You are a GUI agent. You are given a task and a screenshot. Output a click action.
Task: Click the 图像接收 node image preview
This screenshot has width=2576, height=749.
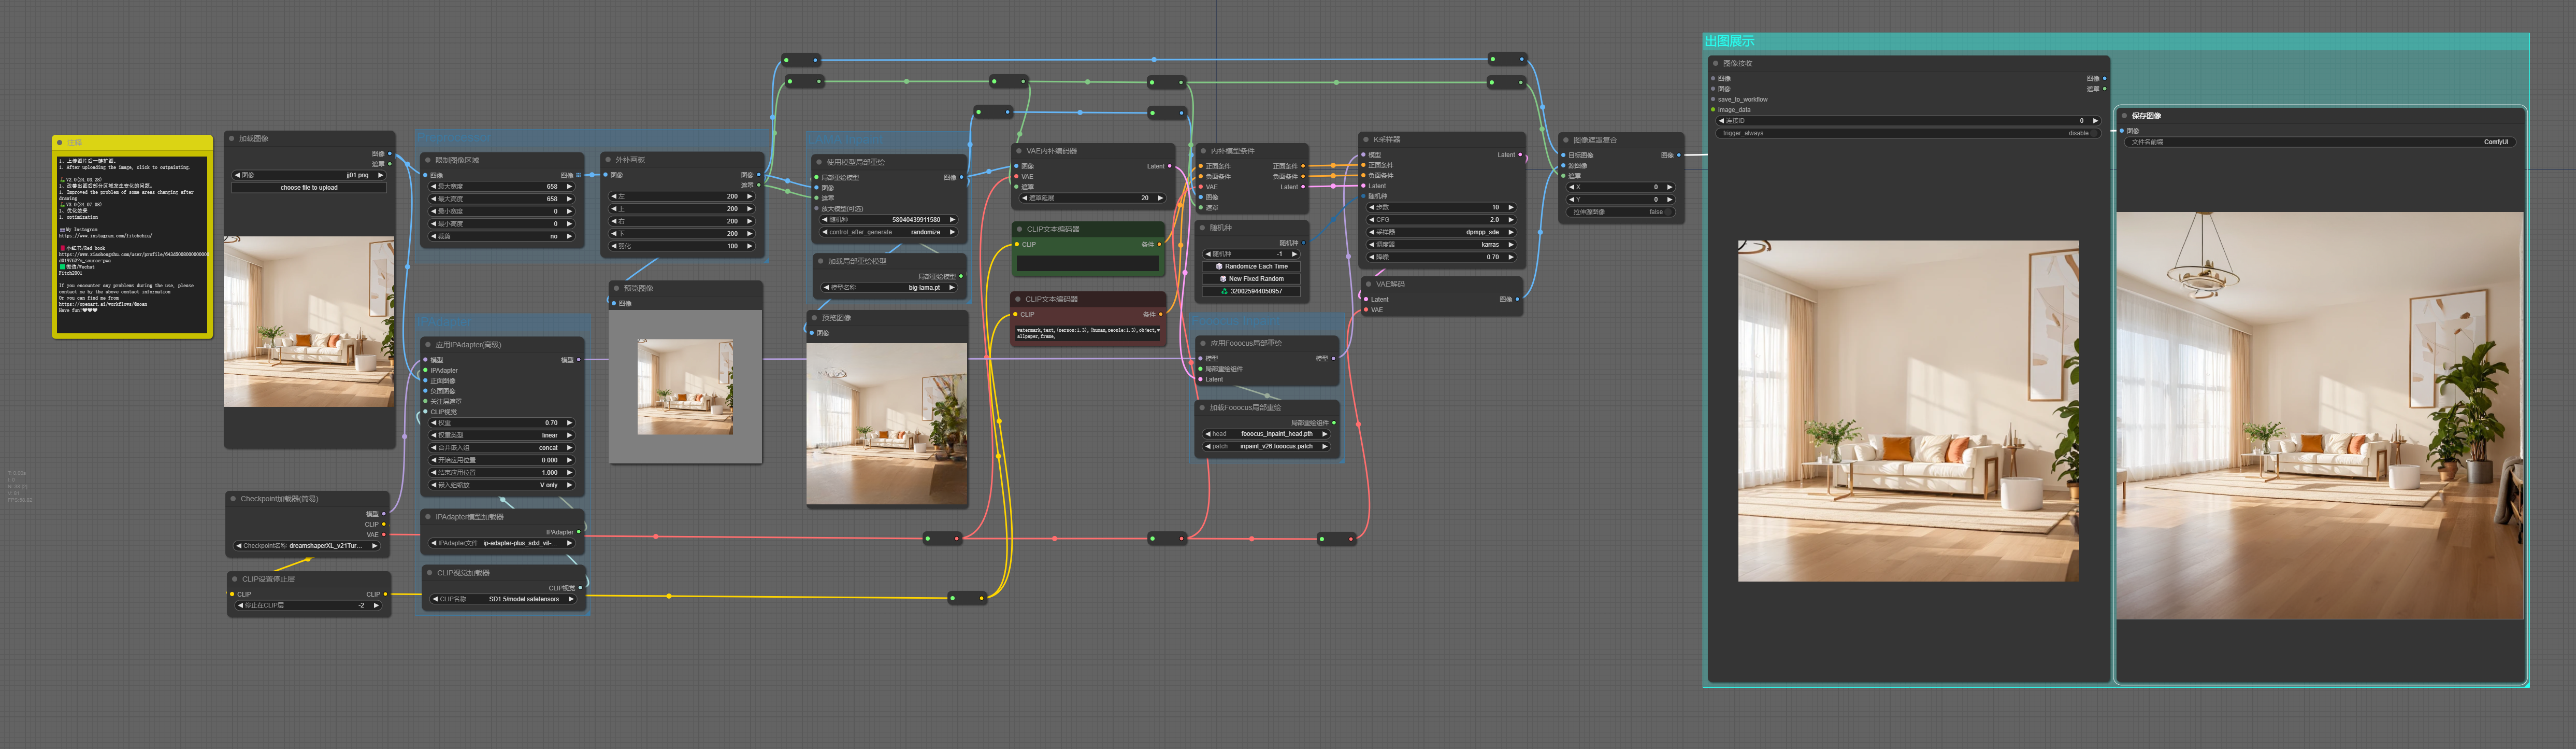(1908, 410)
